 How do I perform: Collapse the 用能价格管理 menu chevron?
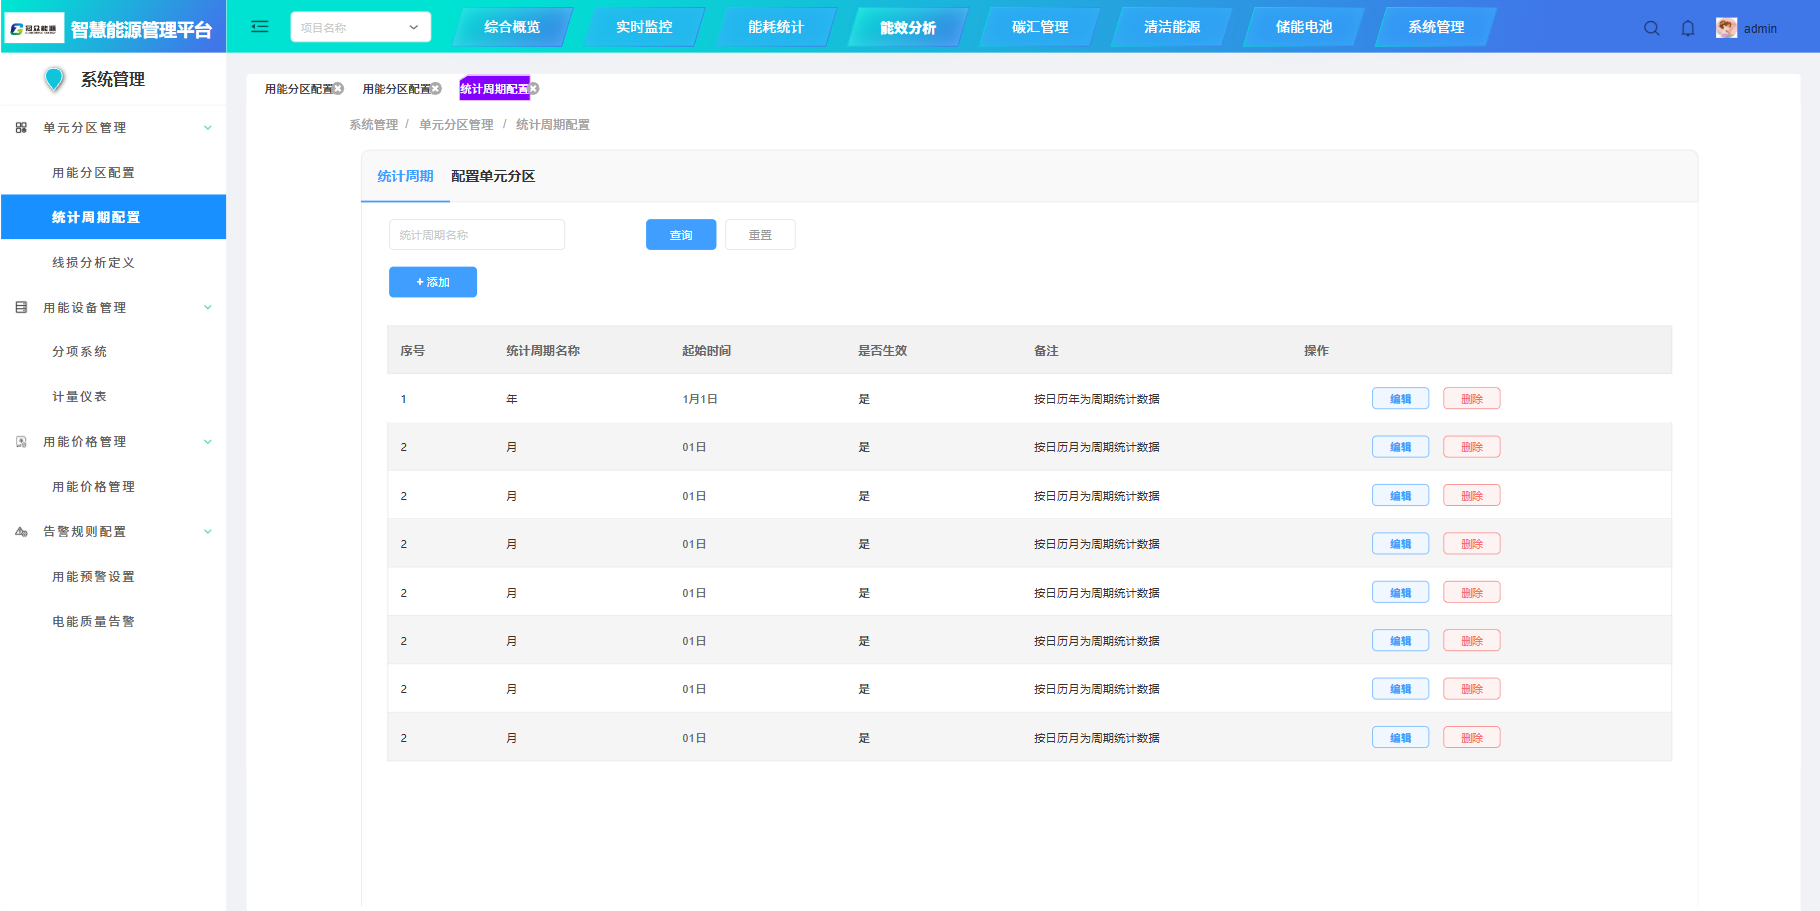[208, 442]
